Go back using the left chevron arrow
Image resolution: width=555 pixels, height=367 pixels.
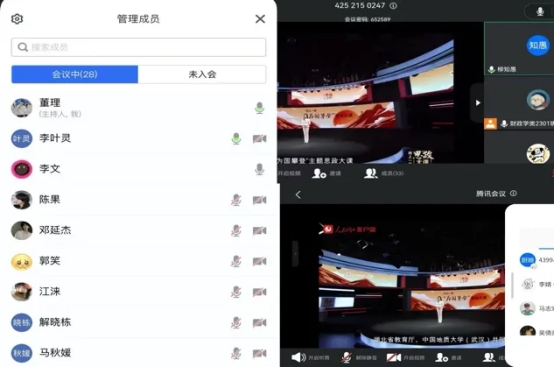pos(298,195)
